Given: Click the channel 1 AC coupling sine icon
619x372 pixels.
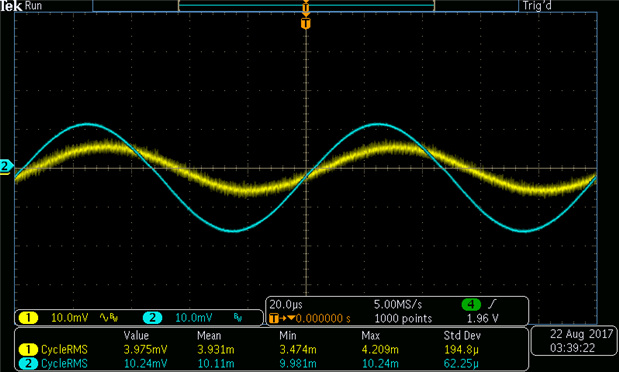Looking at the screenshot, I should (x=104, y=317).
